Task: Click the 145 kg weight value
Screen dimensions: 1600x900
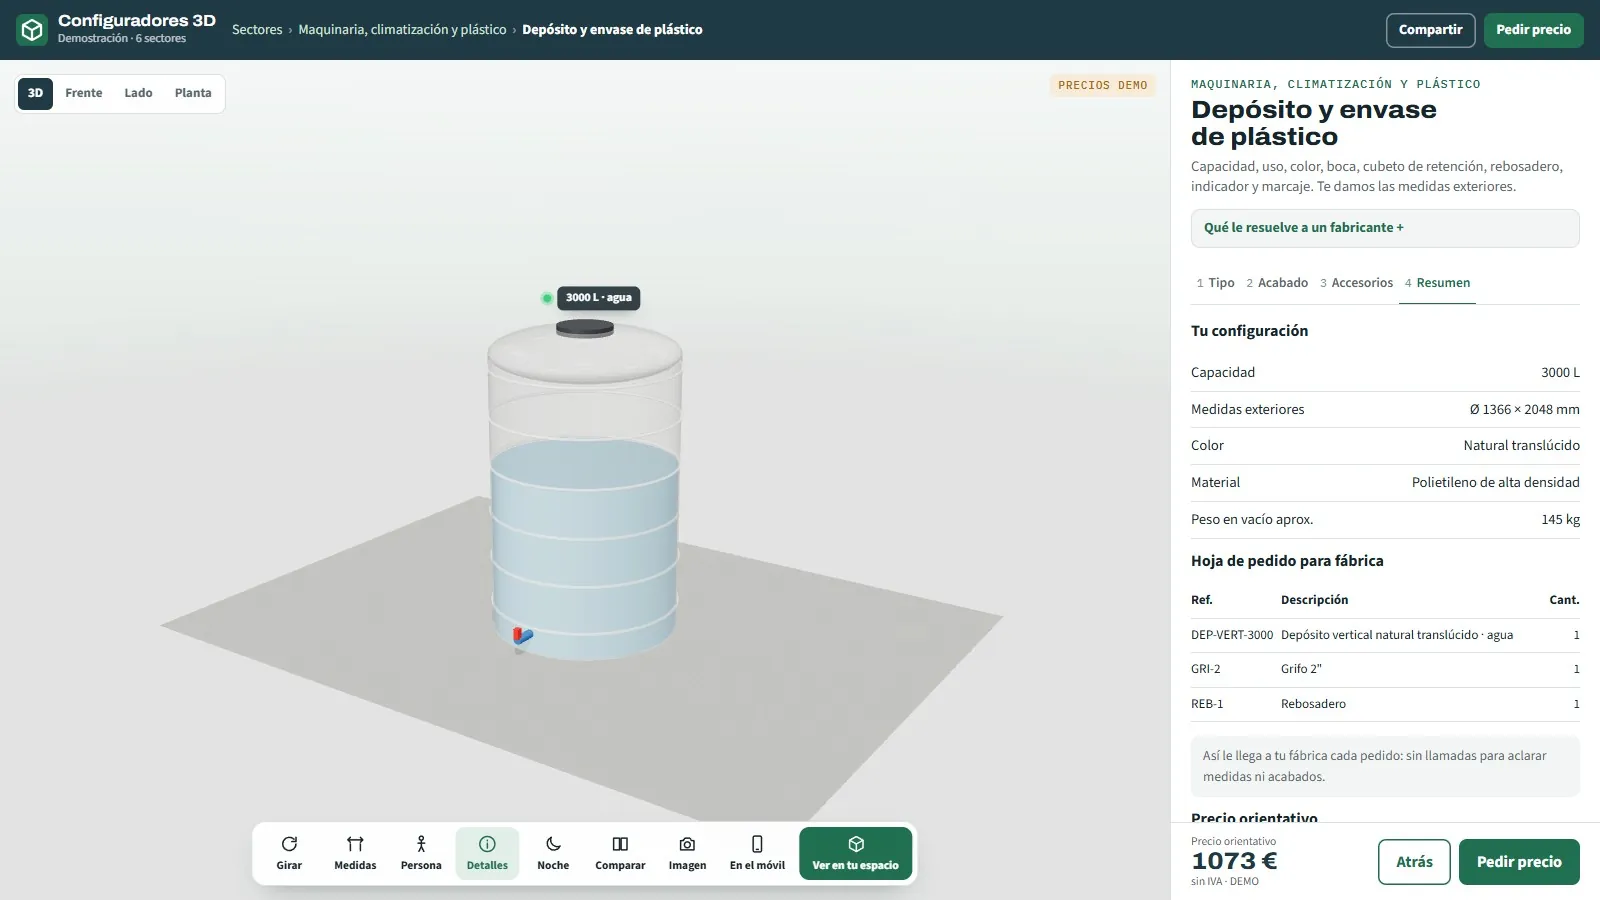Action: [x=1561, y=520]
